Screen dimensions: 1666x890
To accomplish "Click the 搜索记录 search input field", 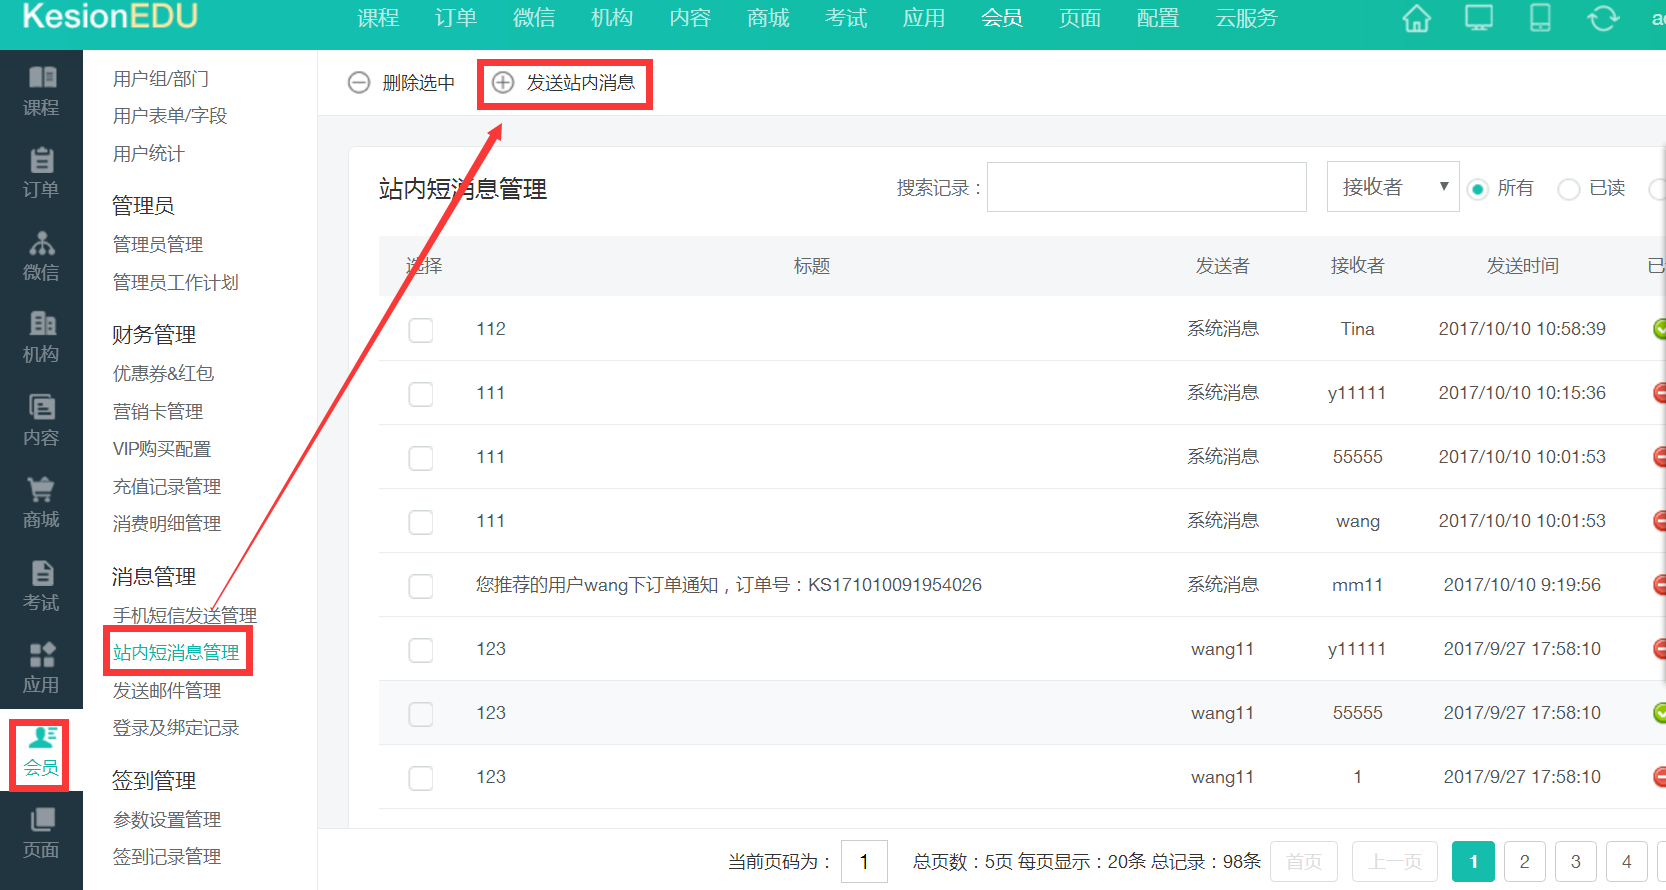I will (x=1146, y=187).
